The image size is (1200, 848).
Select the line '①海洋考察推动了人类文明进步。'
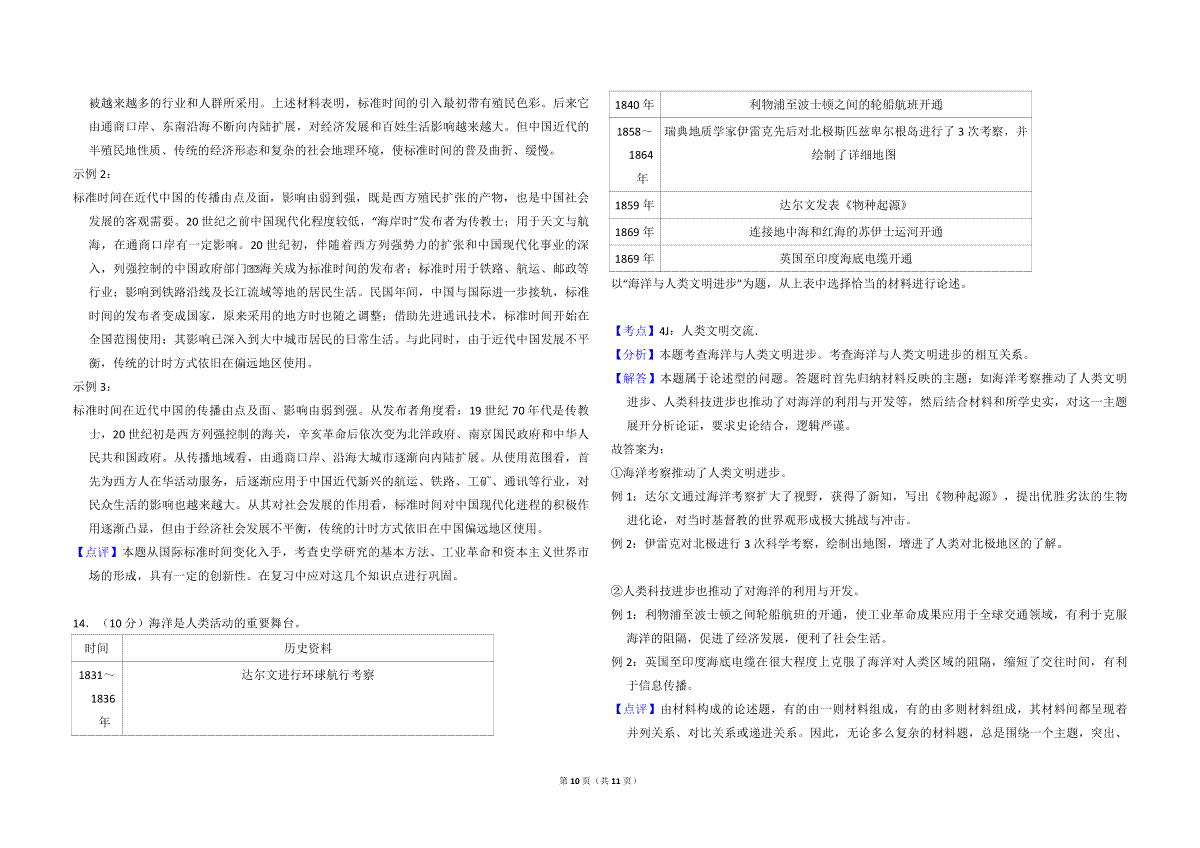tap(699, 473)
